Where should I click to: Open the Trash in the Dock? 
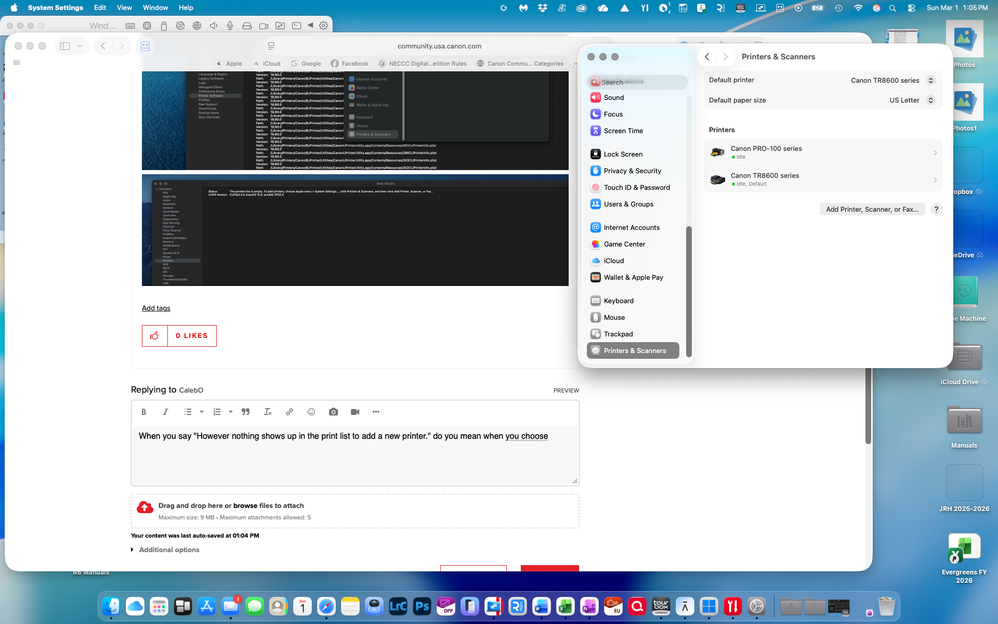(887, 606)
